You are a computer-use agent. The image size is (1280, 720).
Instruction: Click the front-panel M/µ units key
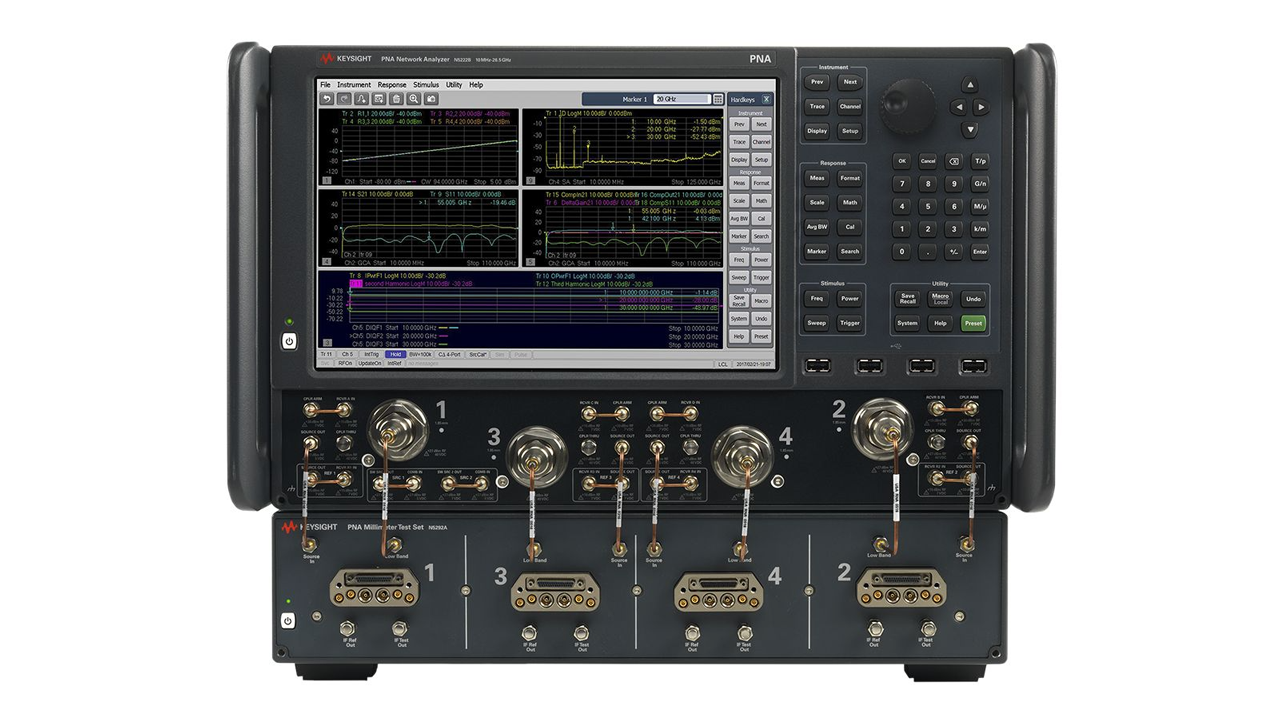[980, 206]
